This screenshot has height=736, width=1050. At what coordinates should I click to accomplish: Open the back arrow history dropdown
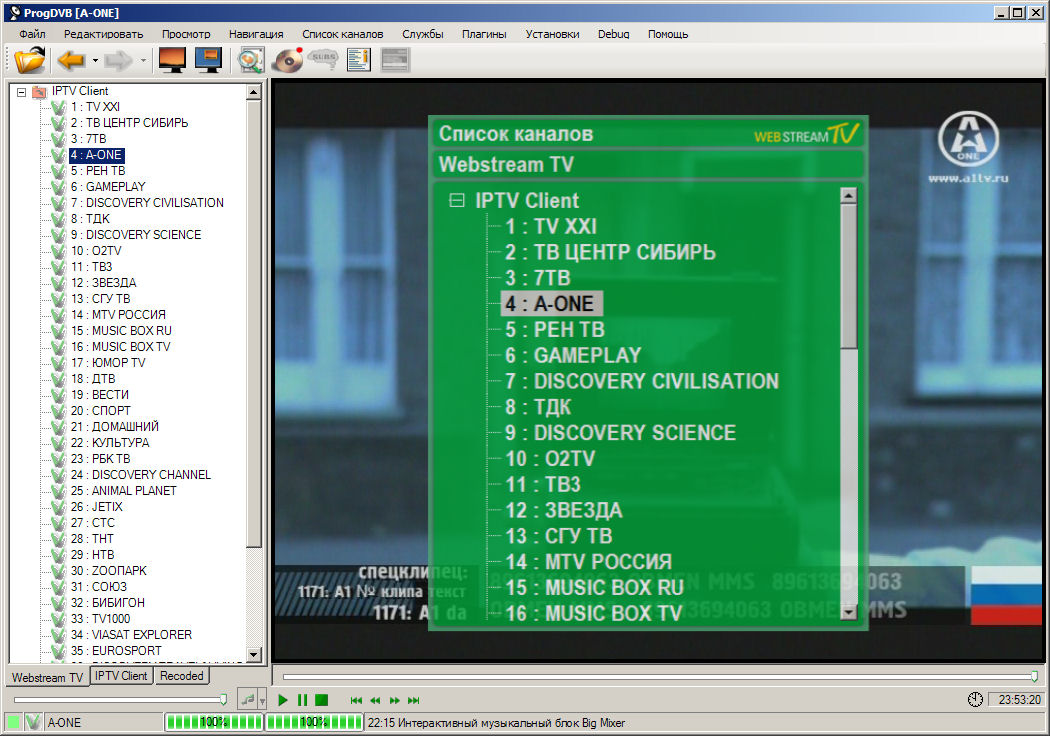pyautogui.click(x=95, y=60)
